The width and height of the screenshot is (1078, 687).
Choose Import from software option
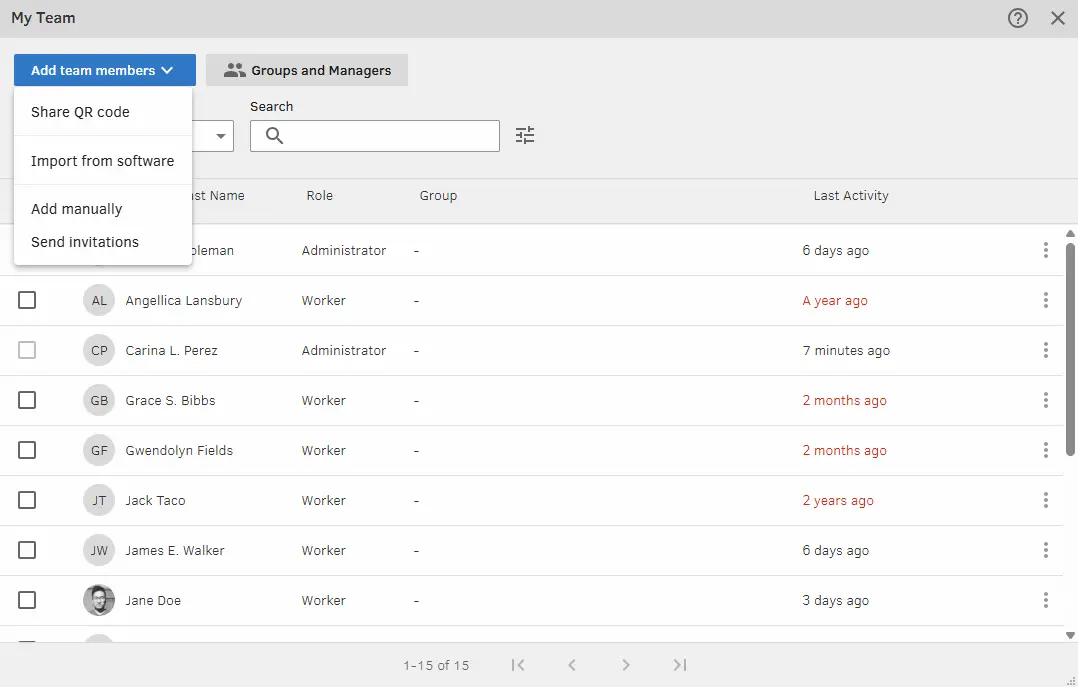tap(102, 160)
